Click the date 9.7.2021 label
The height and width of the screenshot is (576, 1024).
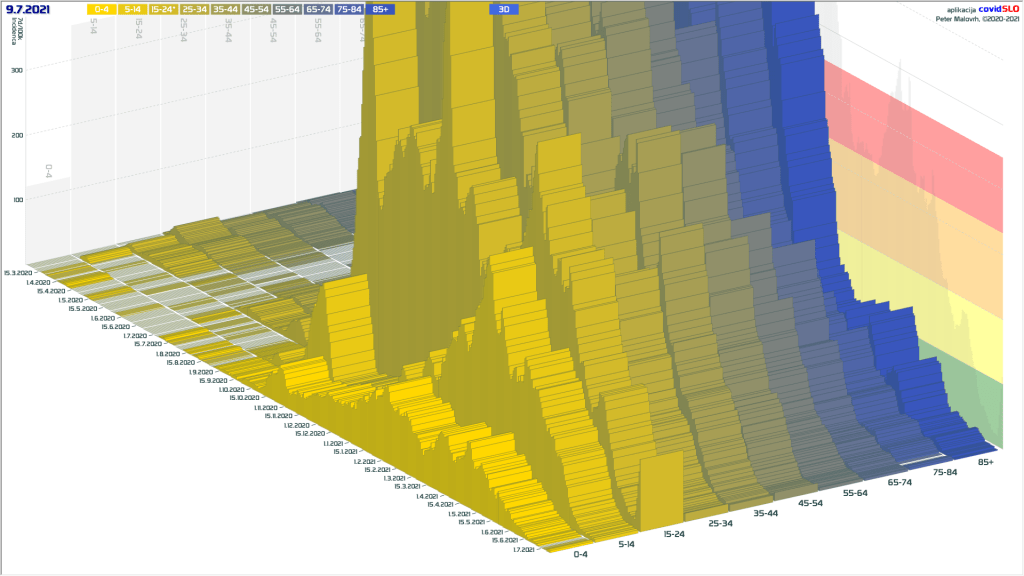tap(29, 9)
